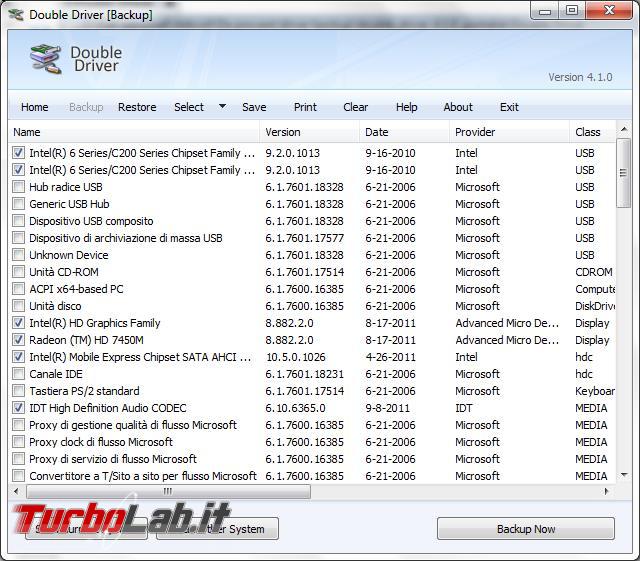Sort list by Name column header
640x561 pixels.
[134, 132]
